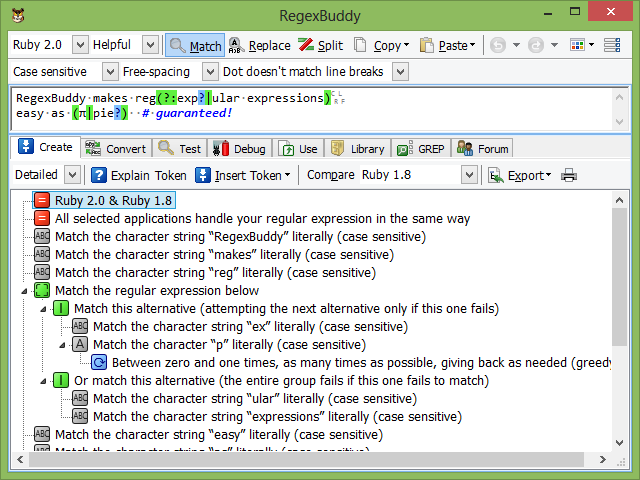This screenshot has height=480, width=640.
Task: Switch to the Library tab
Action: click(x=358, y=149)
